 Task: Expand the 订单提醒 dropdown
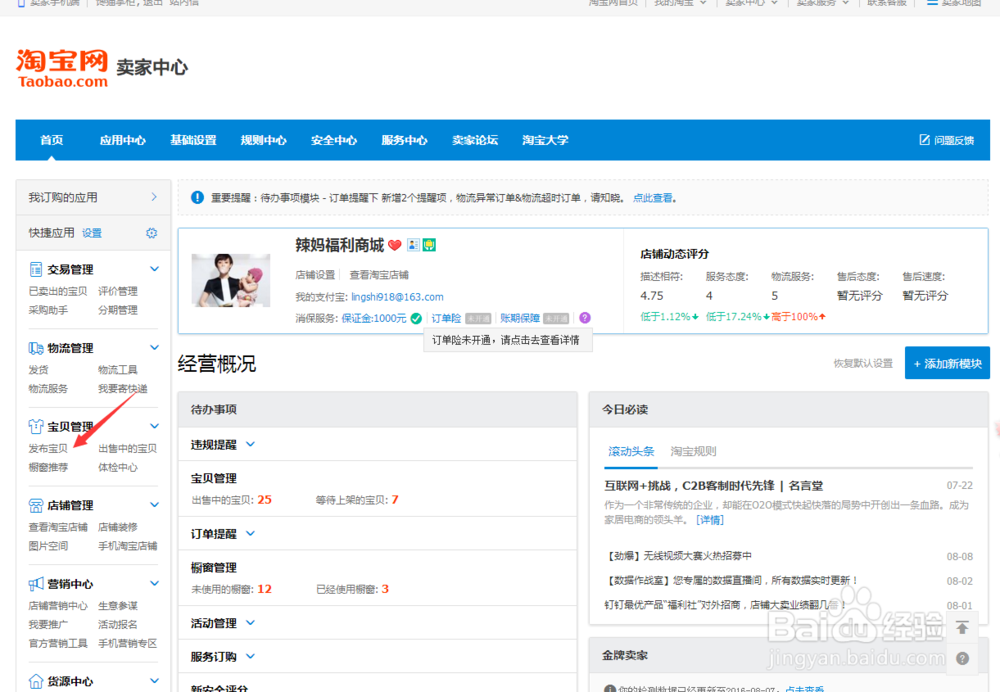[251, 533]
